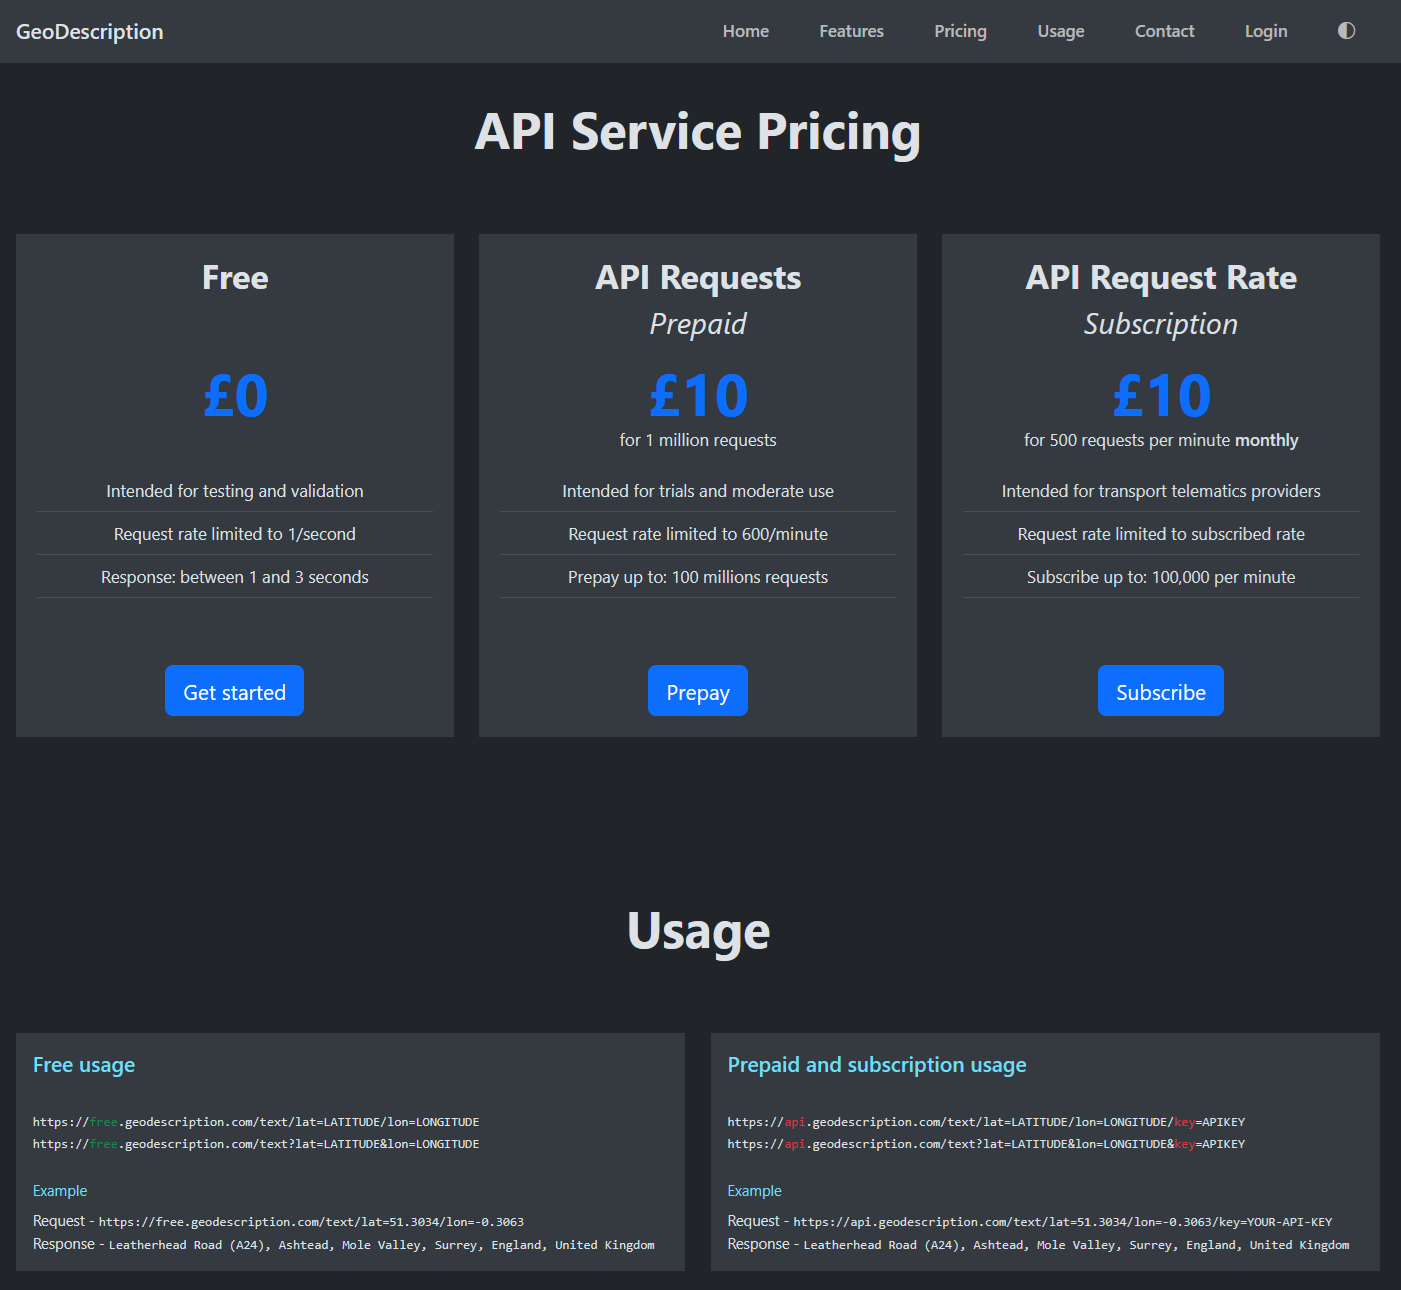The image size is (1401, 1290).
Task: Hit the Subscribe button
Action: click(1160, 691)
